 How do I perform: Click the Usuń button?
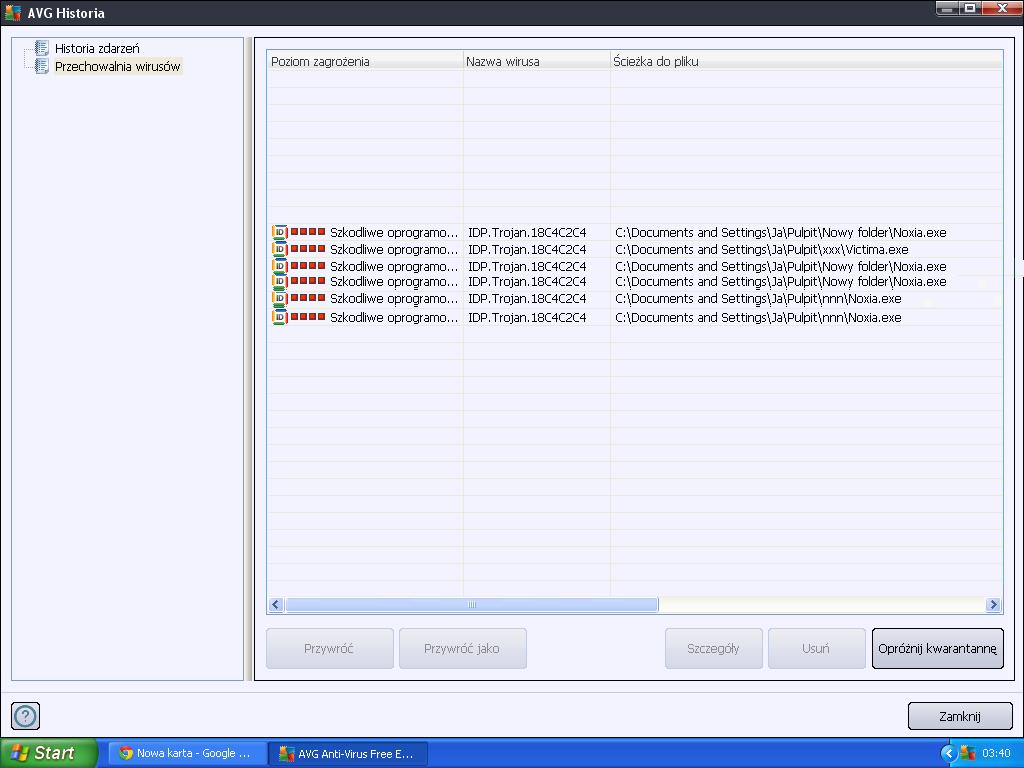pos(816,648)
